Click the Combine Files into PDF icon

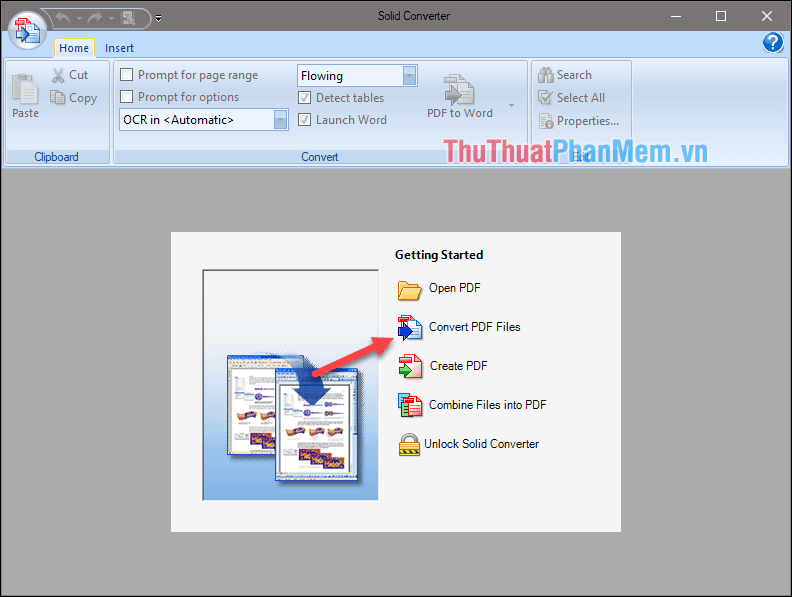[x=410, y=406]
